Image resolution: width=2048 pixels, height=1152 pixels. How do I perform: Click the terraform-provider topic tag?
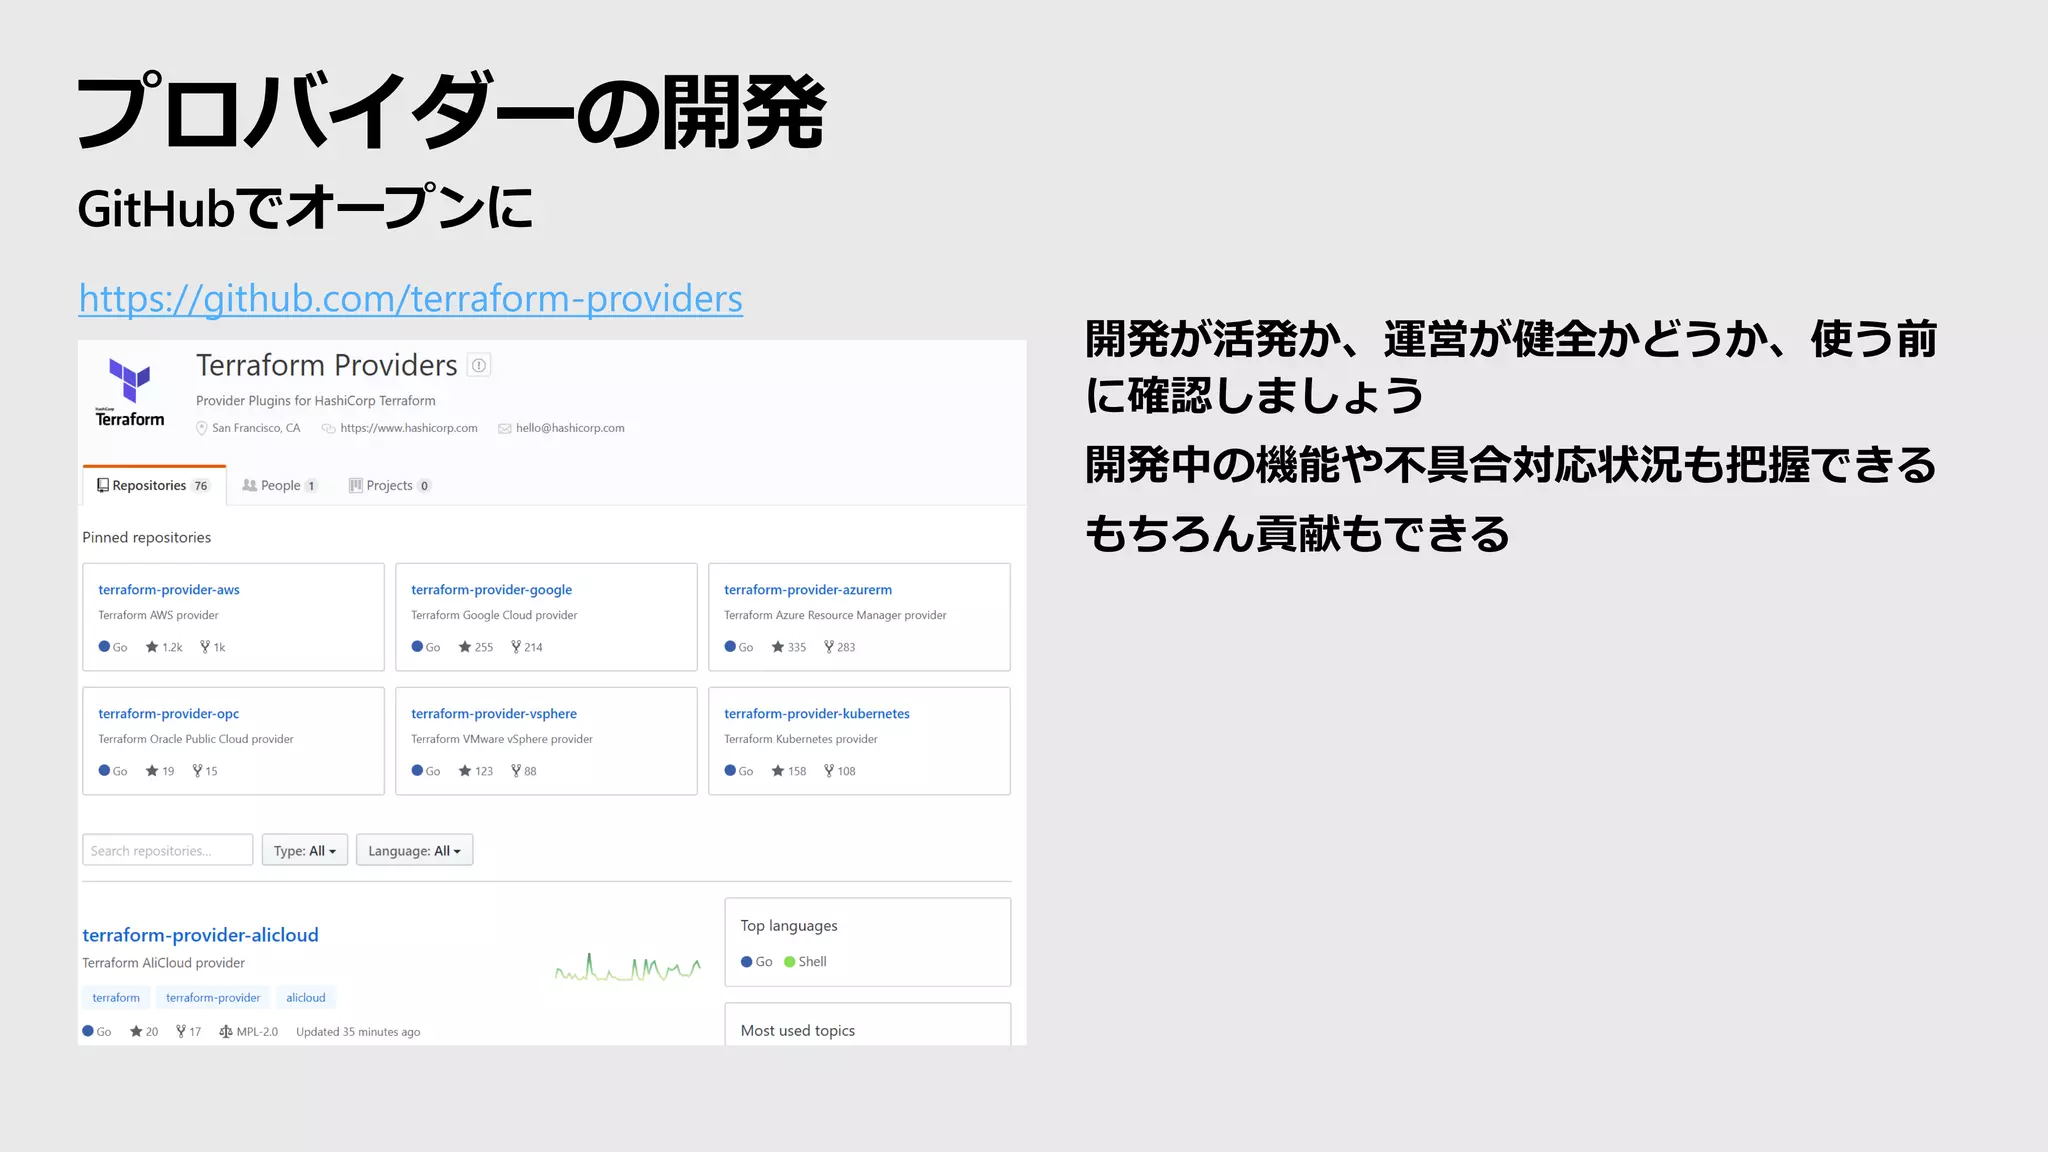point(213,998)
